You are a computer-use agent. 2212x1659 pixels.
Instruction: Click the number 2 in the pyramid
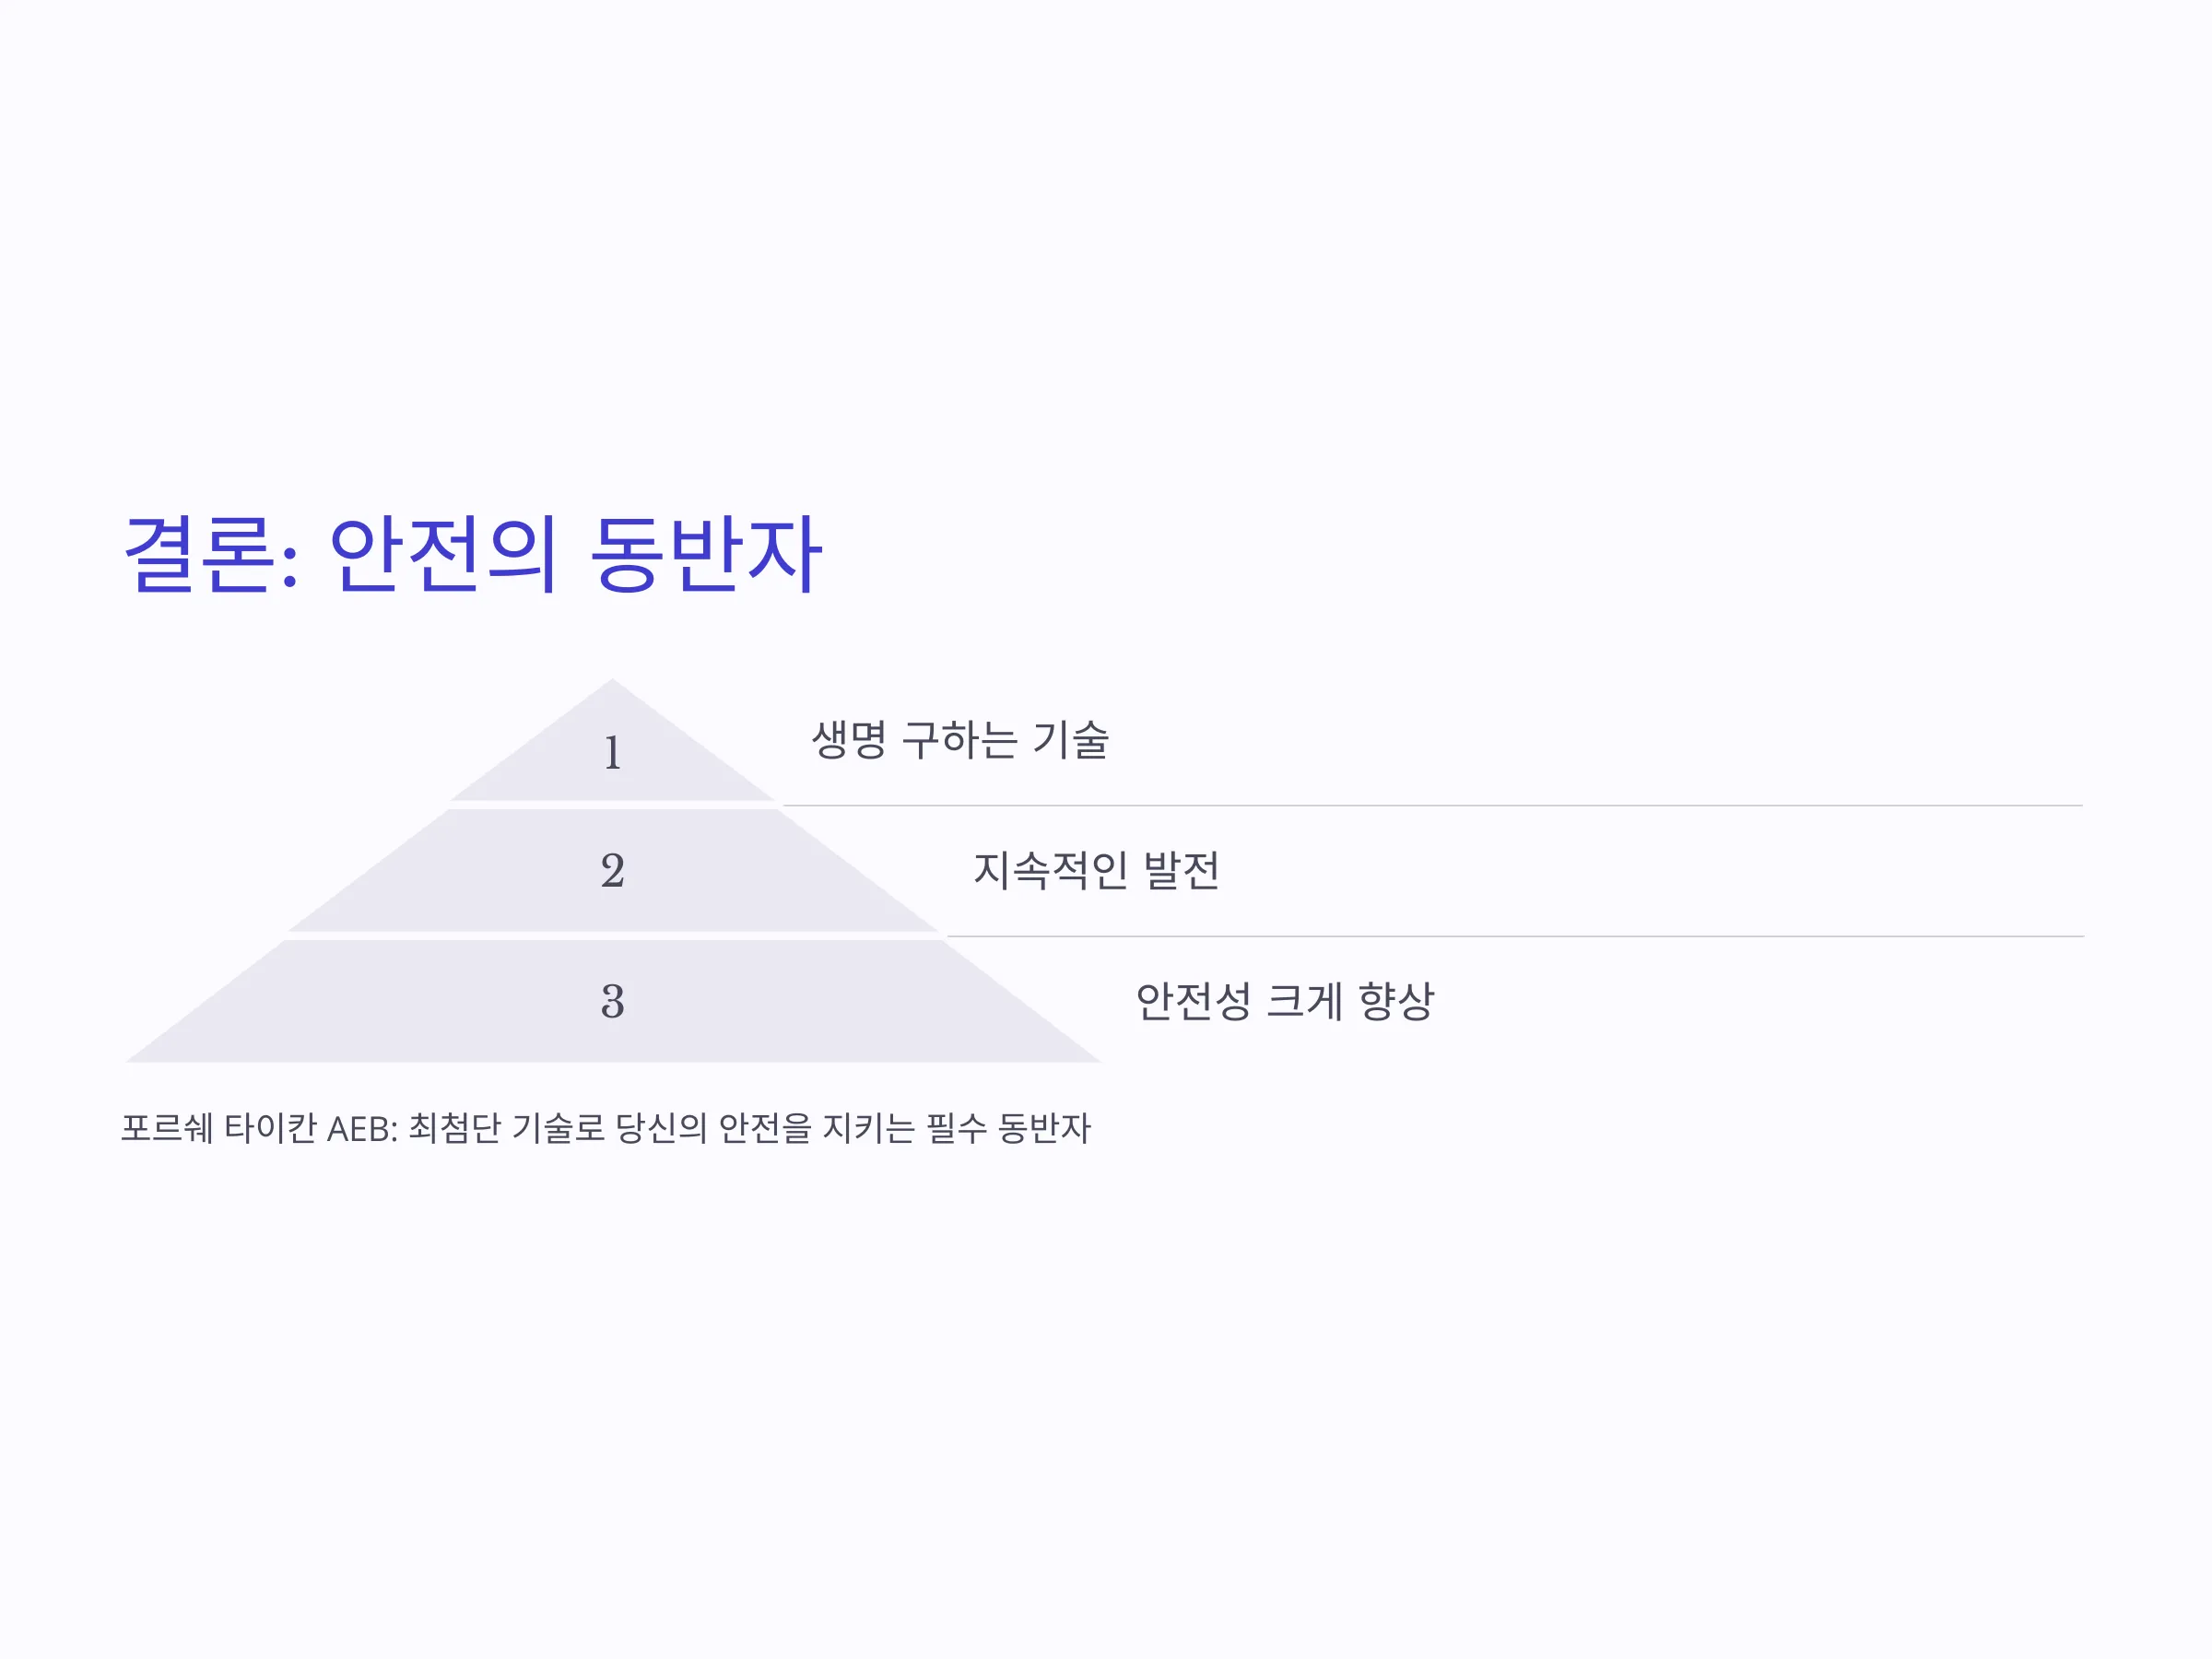pyautogui.click(x=613, y=870)
